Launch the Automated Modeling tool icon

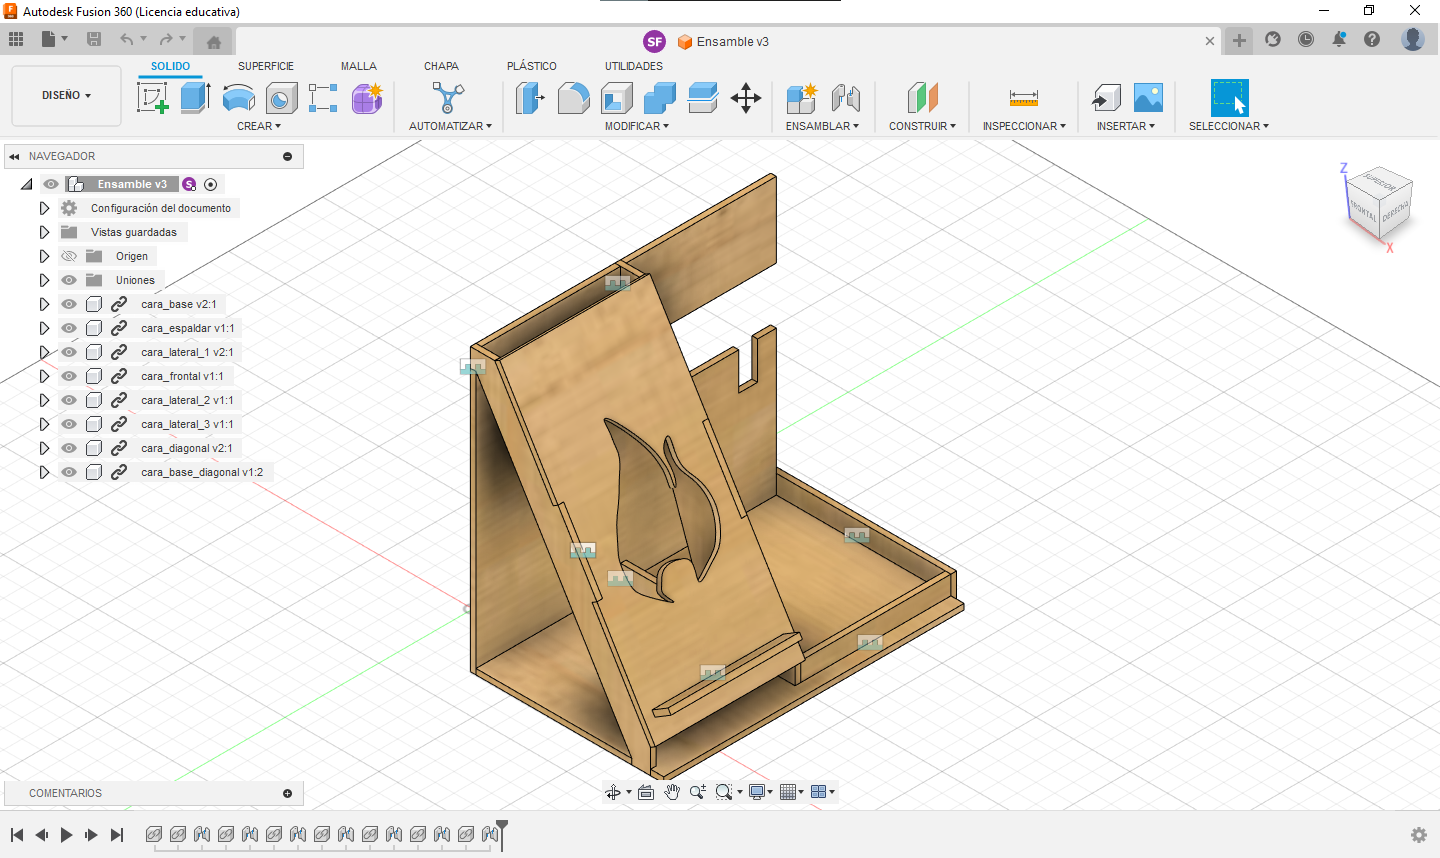448,98
